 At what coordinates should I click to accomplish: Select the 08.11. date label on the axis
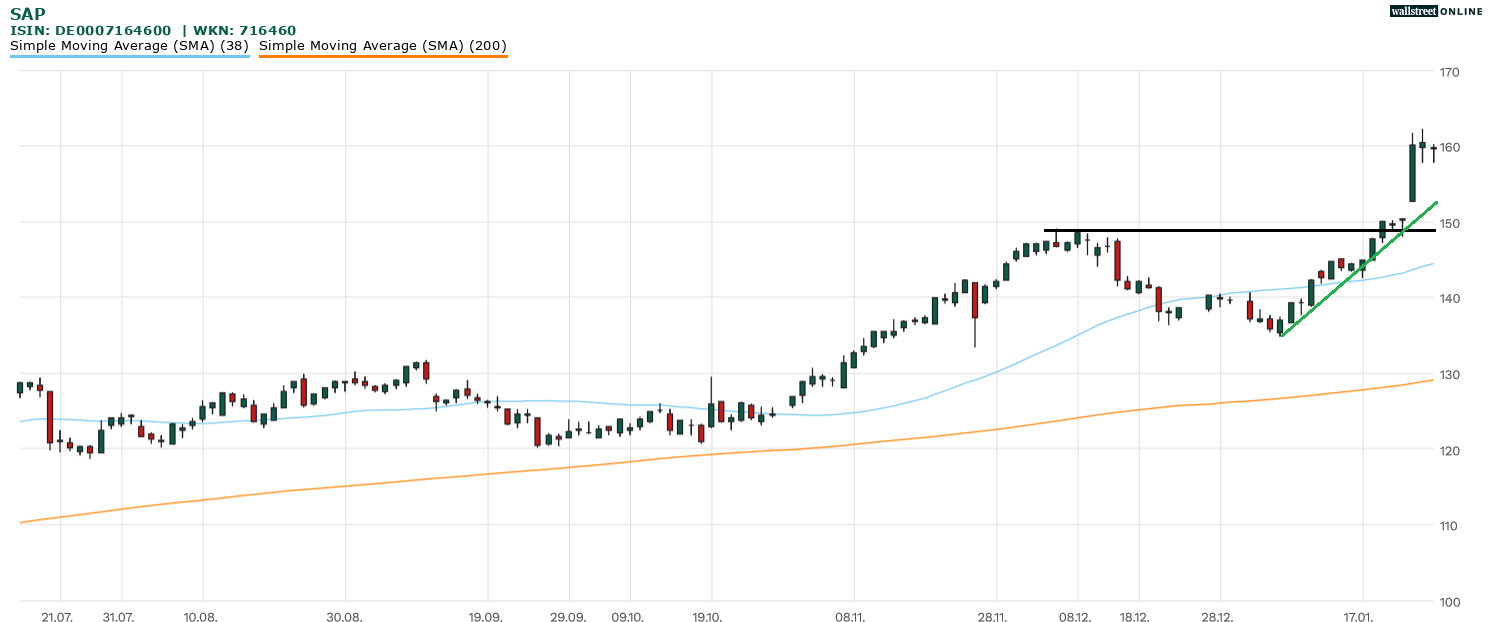pyautogui.click(x=851, y=617)
